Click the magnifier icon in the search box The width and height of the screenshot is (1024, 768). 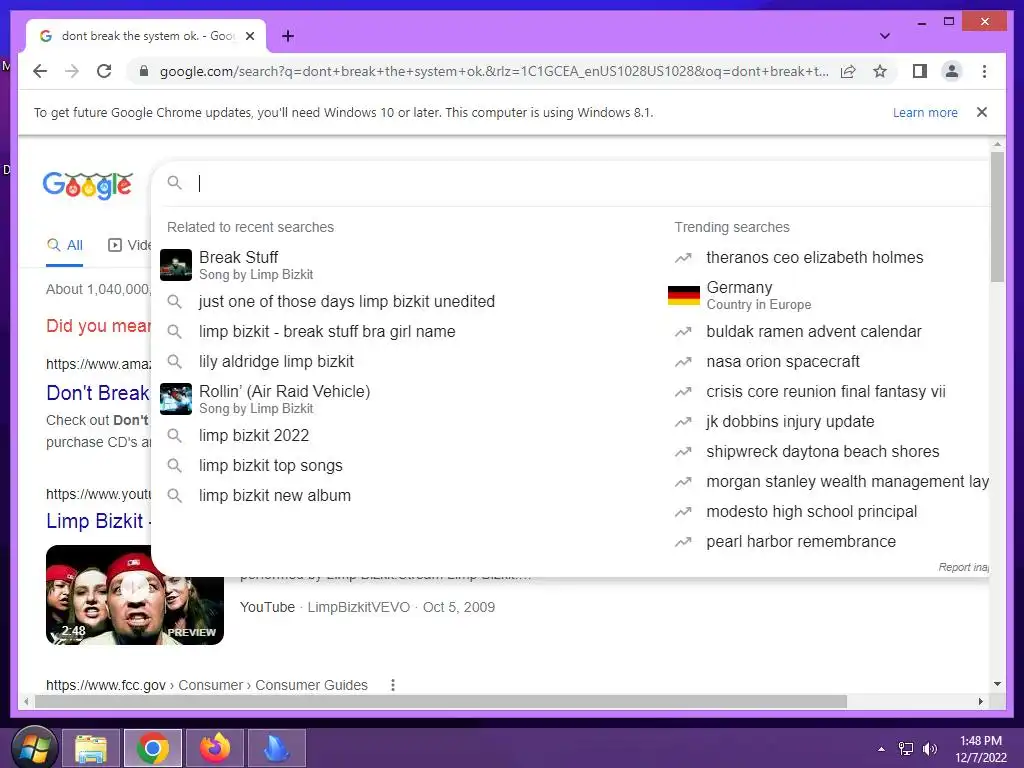tap(174, 183)
